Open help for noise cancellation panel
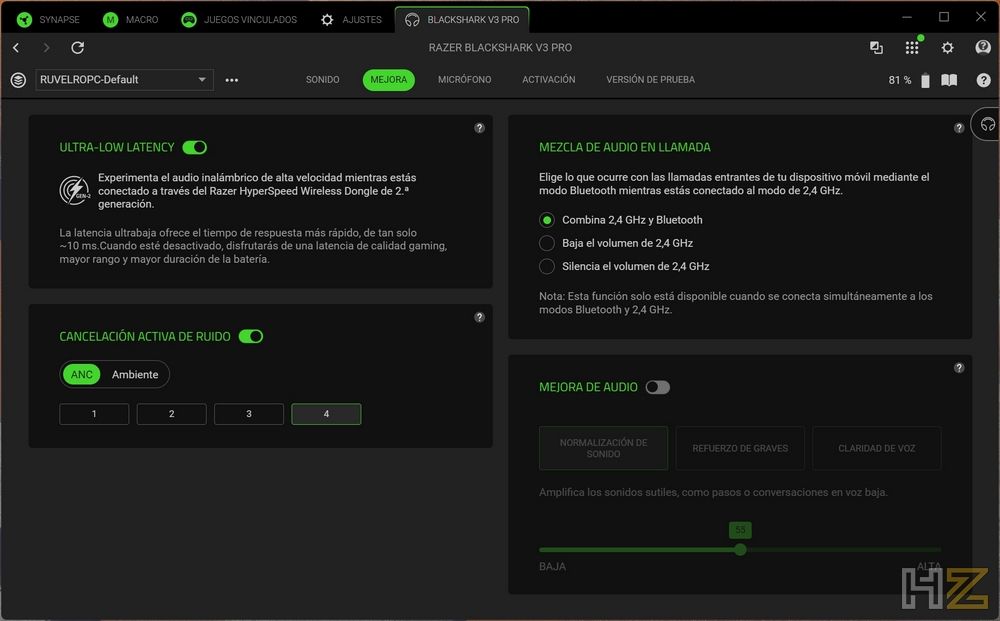The width and height of the screenshot is (1000, 621). click(480, 318)
